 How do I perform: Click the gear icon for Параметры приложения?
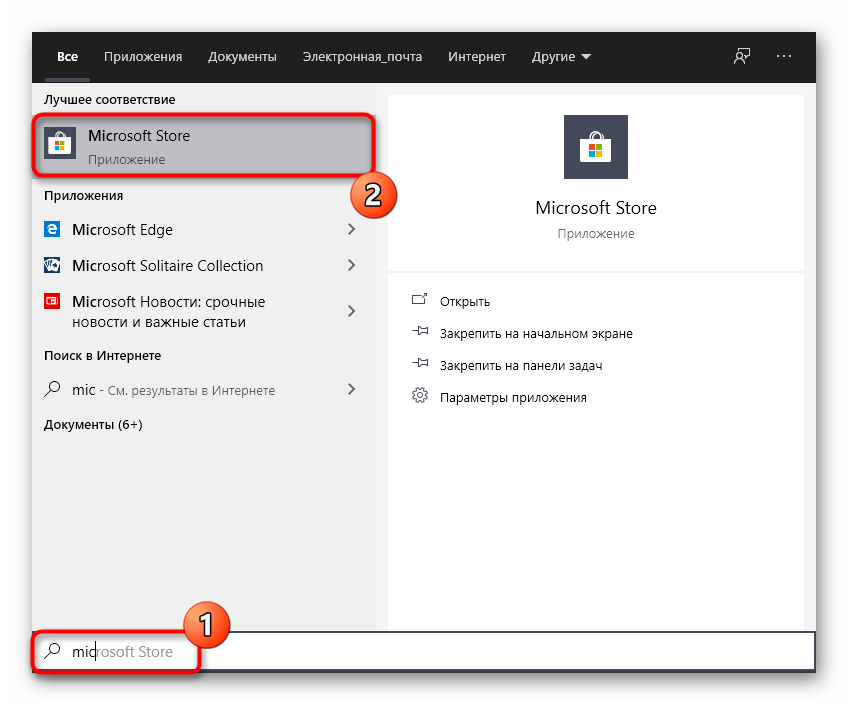(x=420, y=397)
